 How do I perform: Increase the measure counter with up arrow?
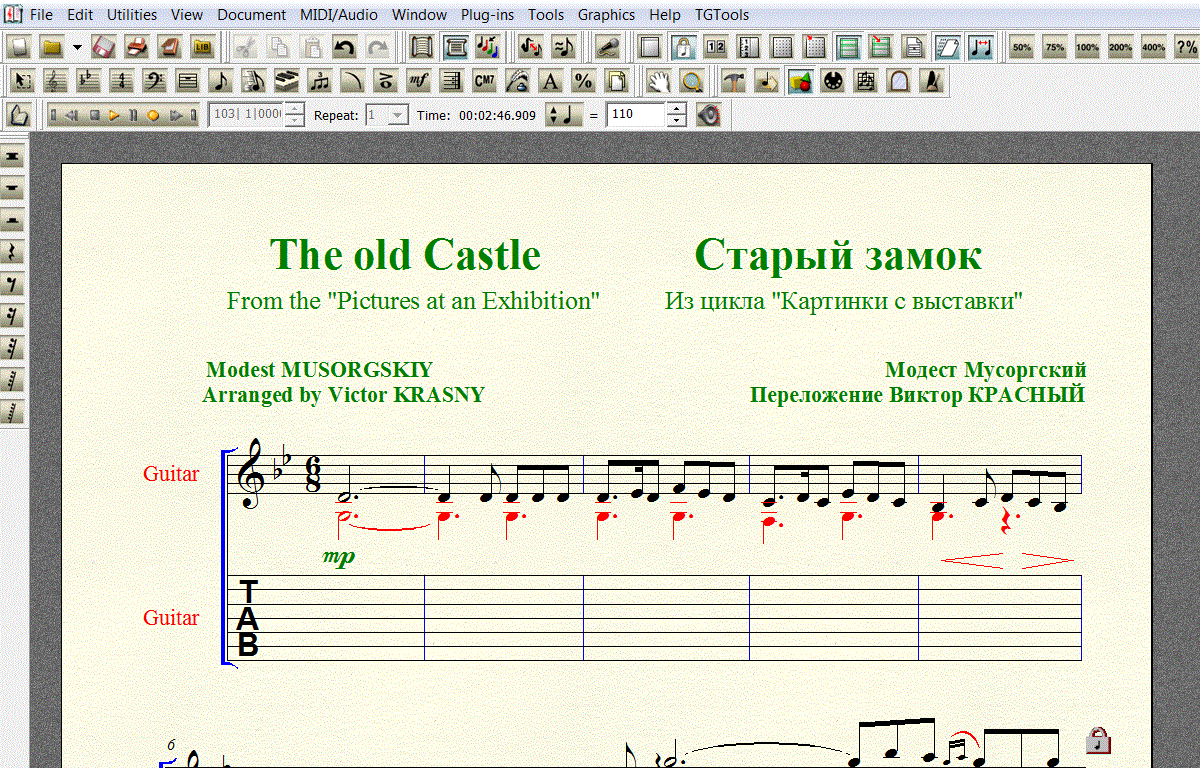point(294,108)
